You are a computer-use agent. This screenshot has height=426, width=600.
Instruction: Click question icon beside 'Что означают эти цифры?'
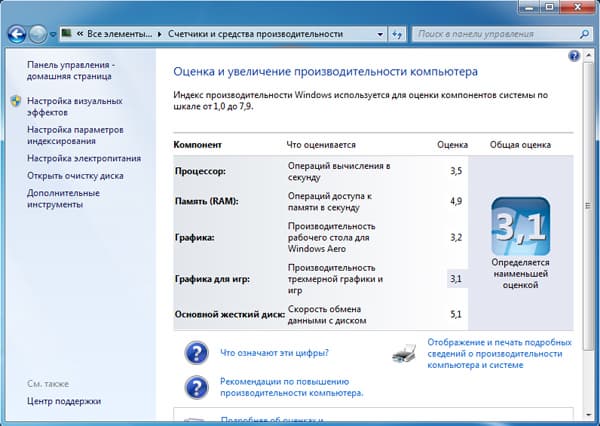[196, 353]
